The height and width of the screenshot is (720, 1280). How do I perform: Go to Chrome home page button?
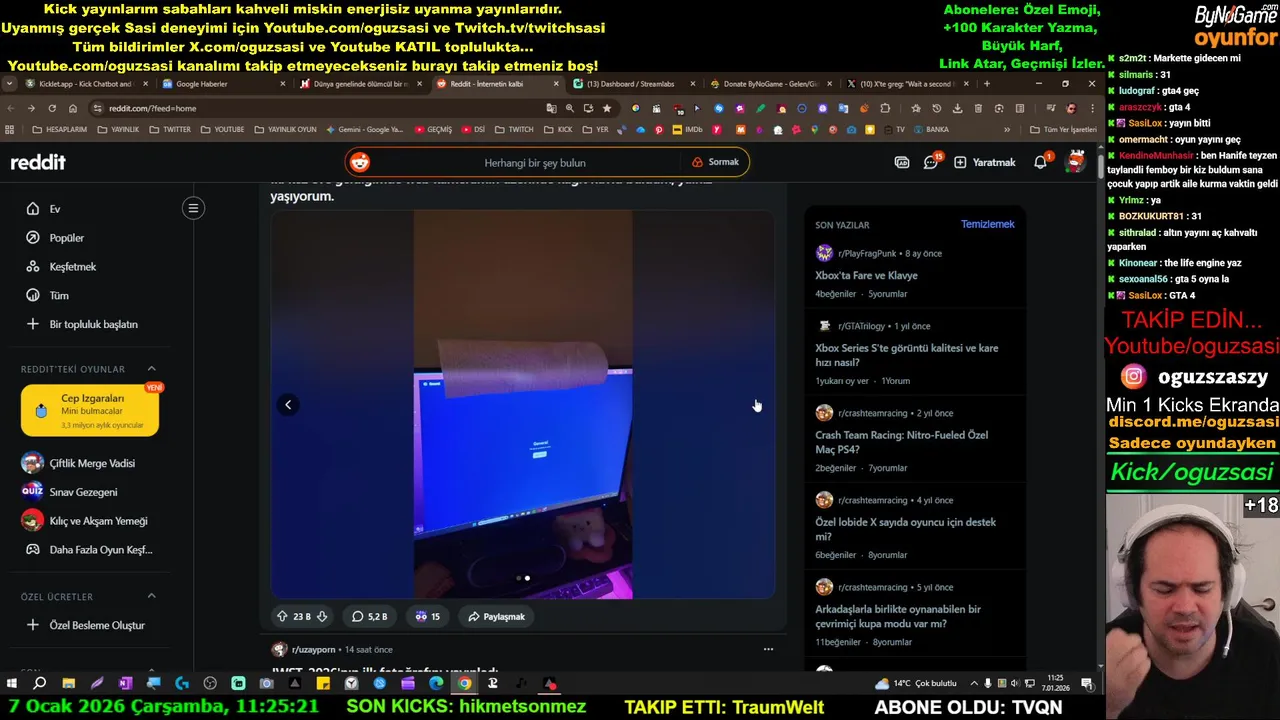tap(73, 108)
